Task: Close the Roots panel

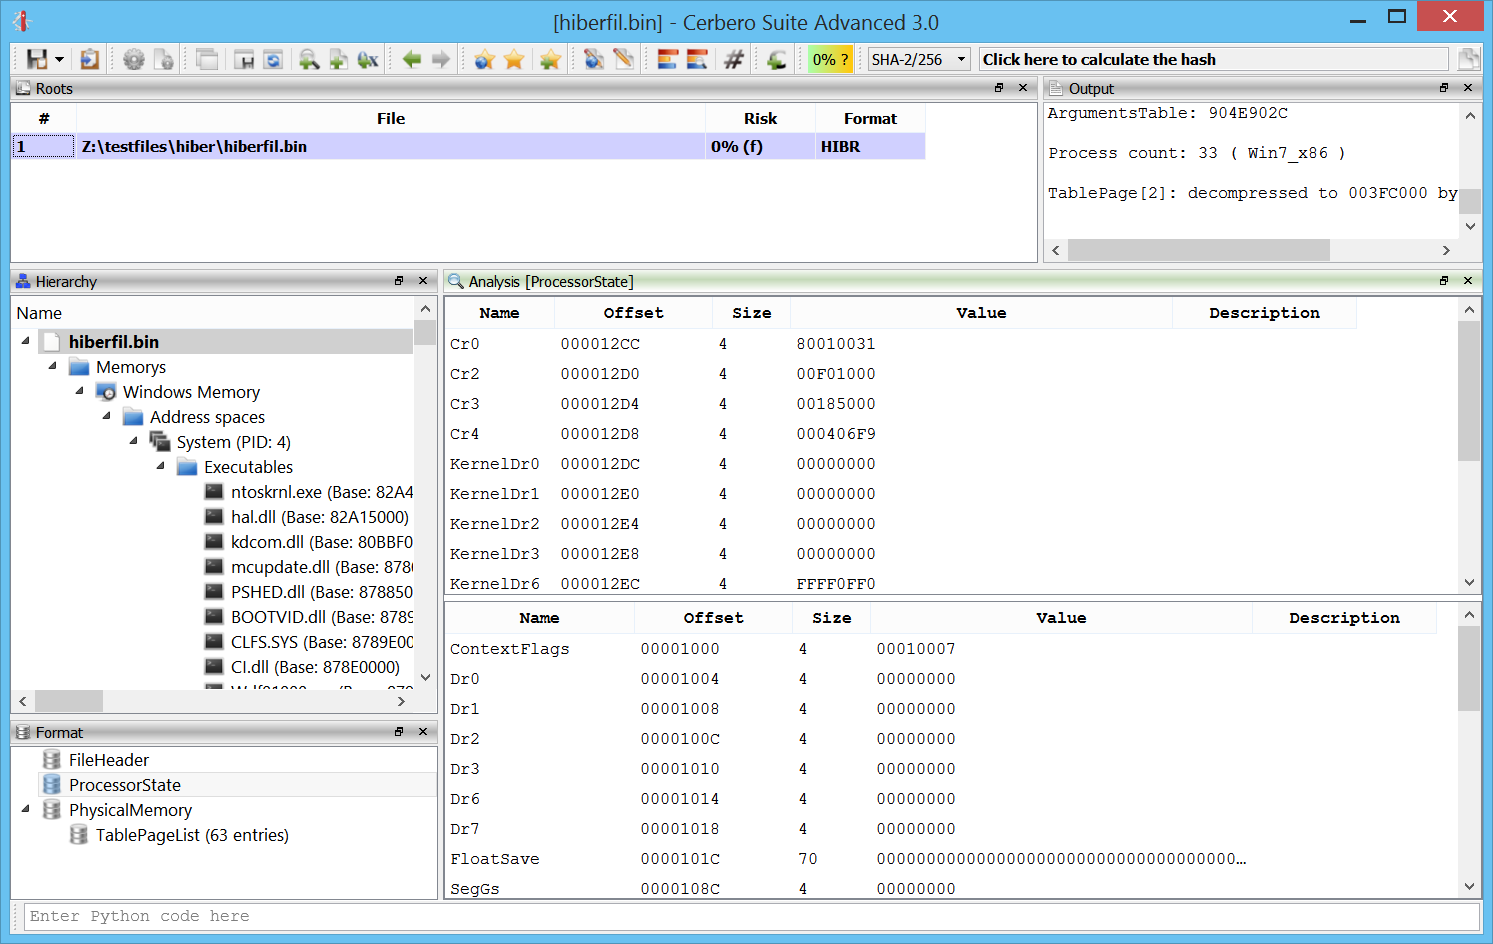Action: (1023, 88)
